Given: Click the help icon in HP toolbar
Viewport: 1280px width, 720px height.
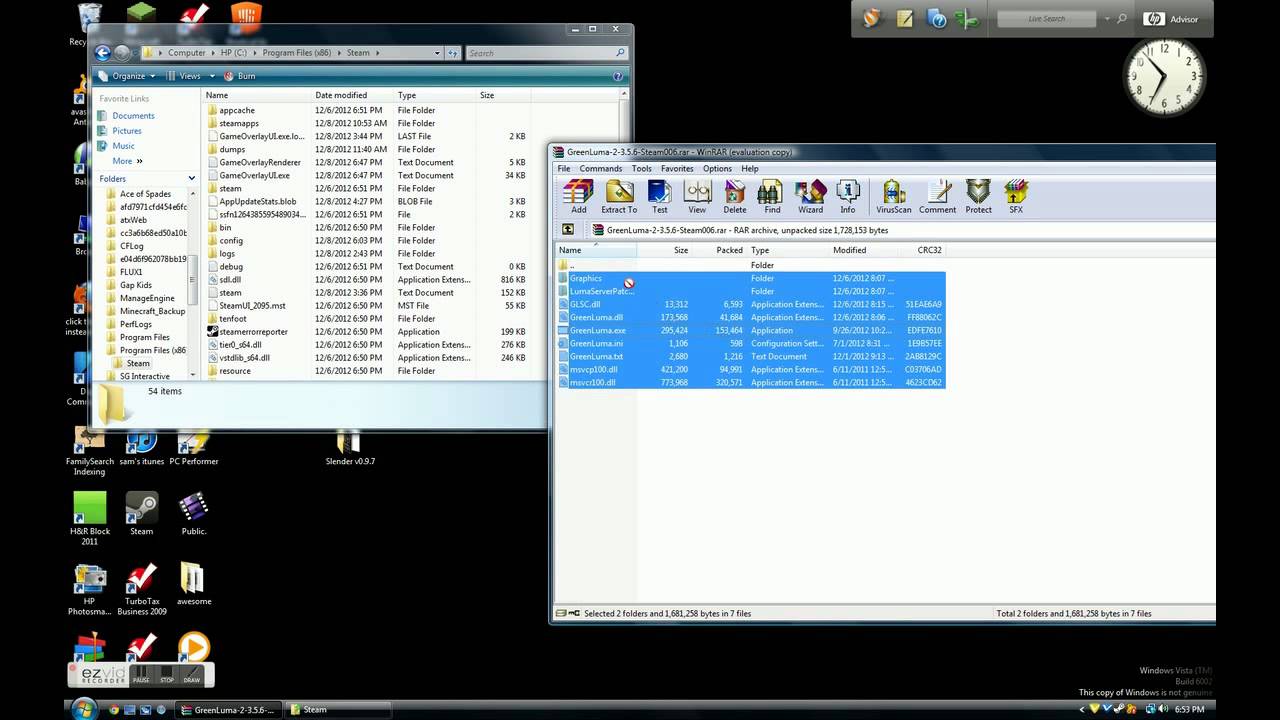Looking at the screenshot, I should point(937,18).
